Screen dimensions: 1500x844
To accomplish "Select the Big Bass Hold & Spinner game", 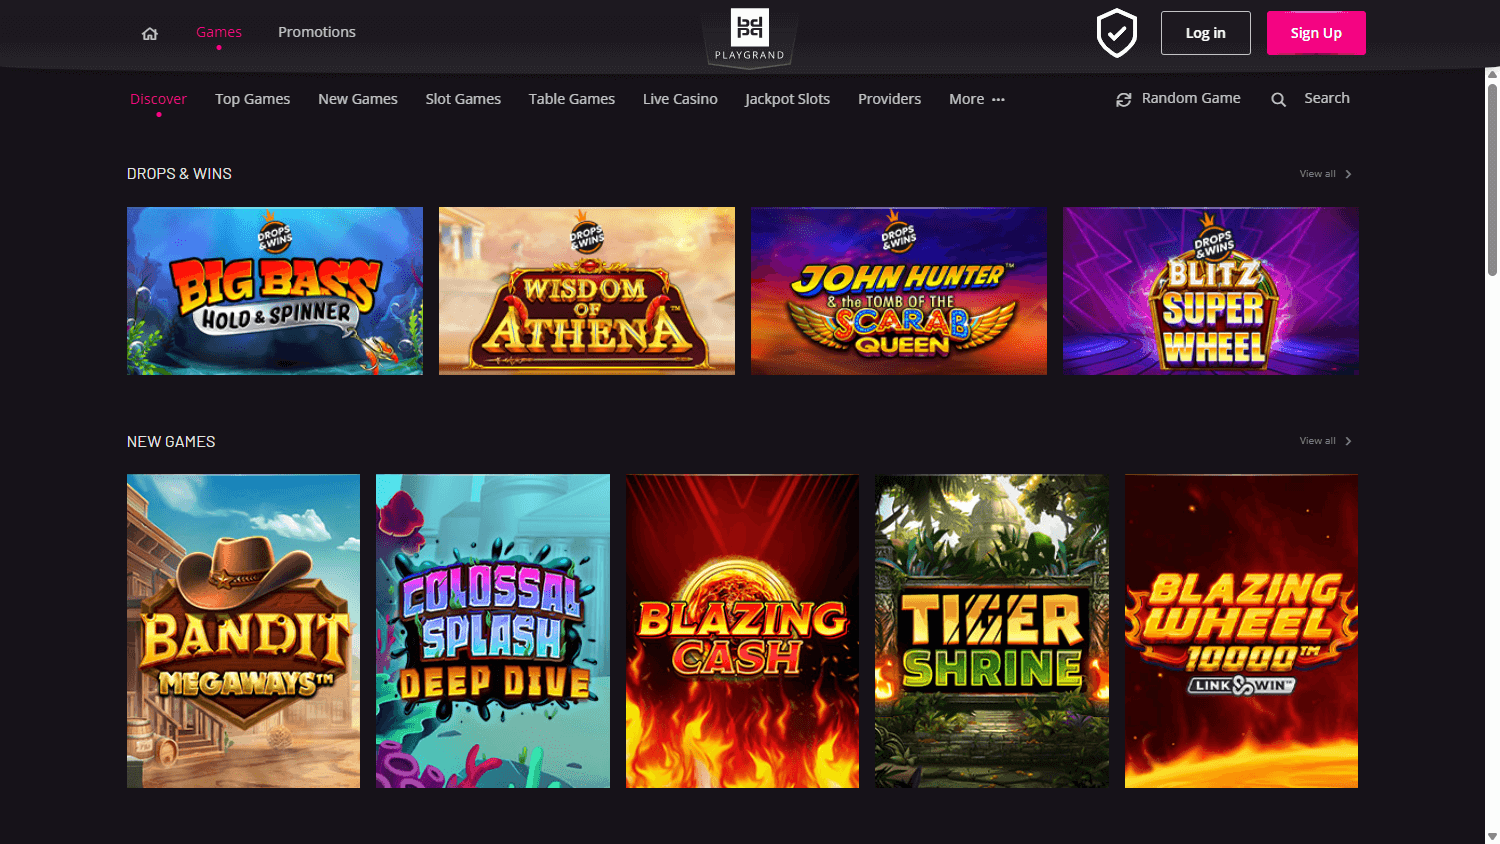I will [x=274, y=290].
